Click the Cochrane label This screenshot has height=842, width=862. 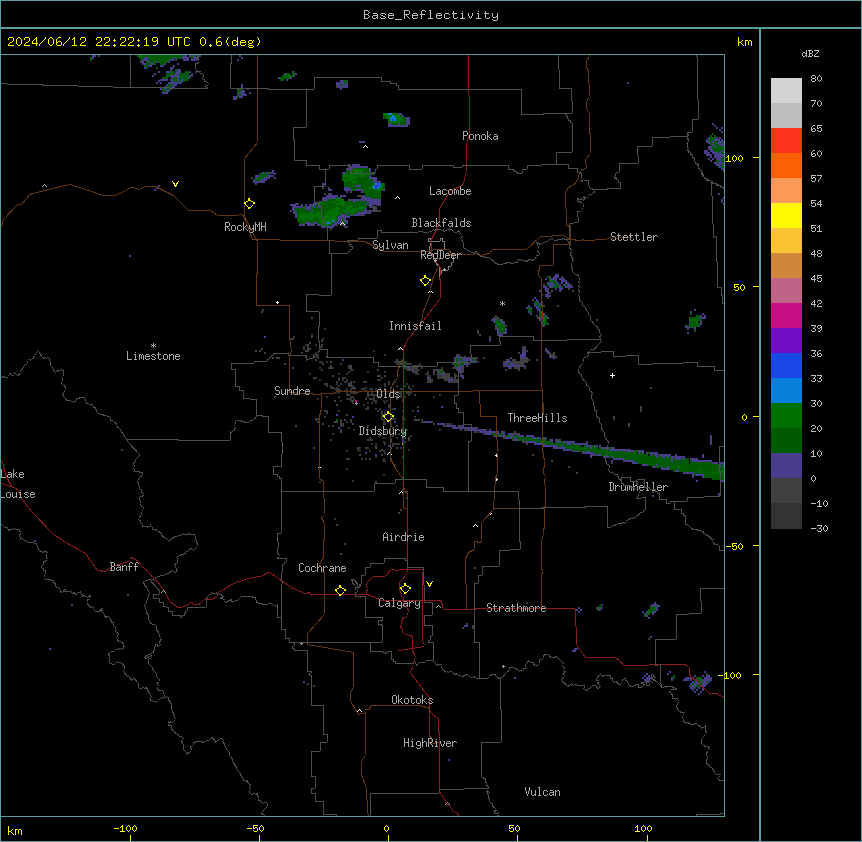[322, 568]
